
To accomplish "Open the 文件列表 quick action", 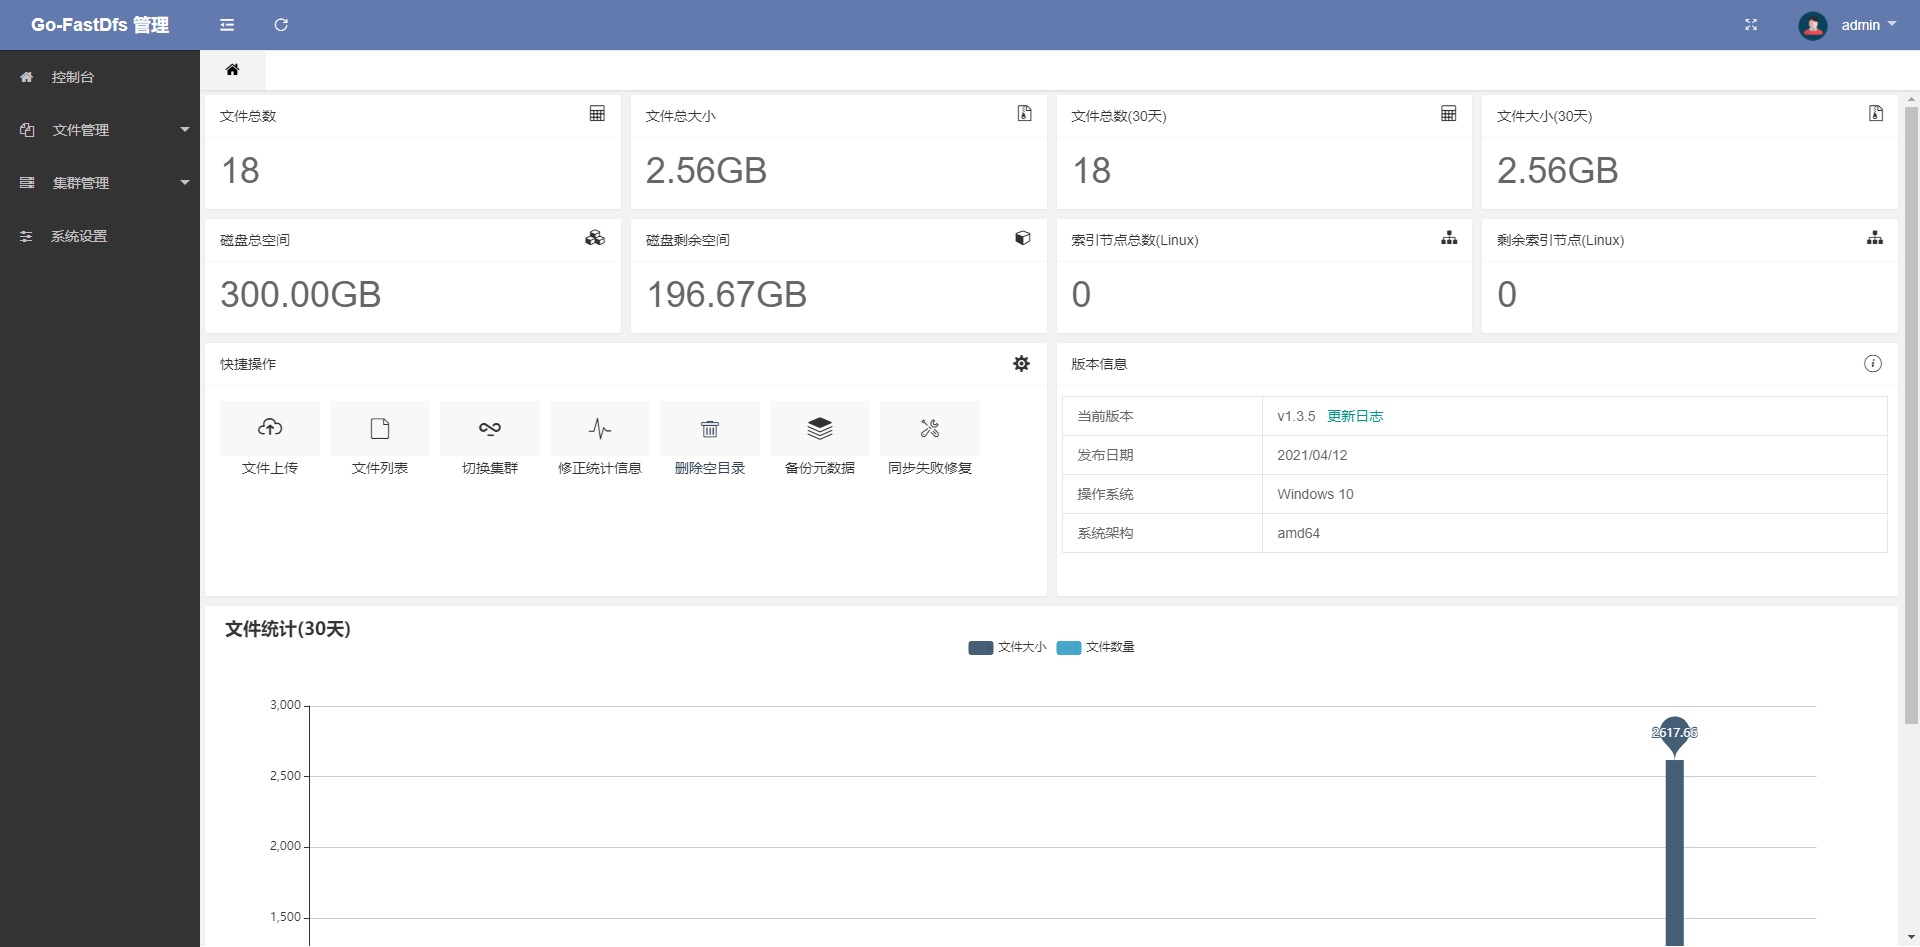I will pyautogui.click(x=379, y=428).
